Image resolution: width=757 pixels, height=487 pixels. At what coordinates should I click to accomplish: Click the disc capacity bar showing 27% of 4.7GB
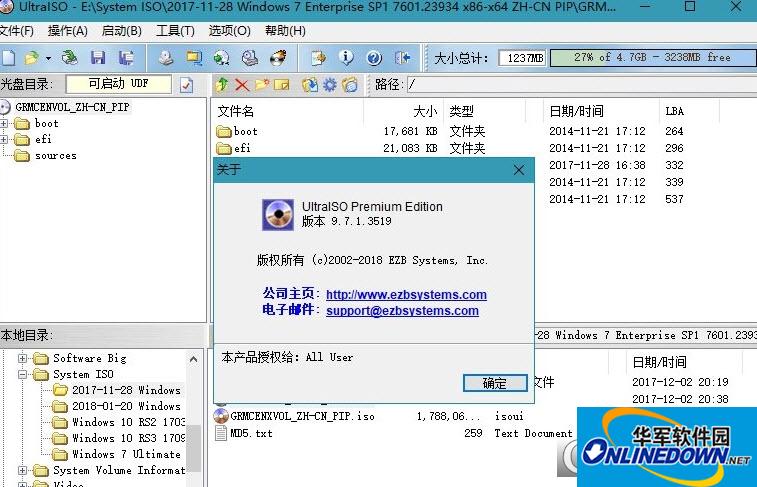[x=653, y=57]
